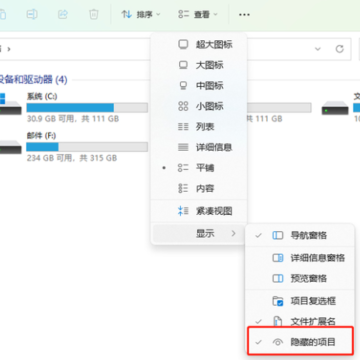Screen dimensions: 360x360
Task: Toggle 隐藏的项目 hidden items
Action: pos(299,342)
